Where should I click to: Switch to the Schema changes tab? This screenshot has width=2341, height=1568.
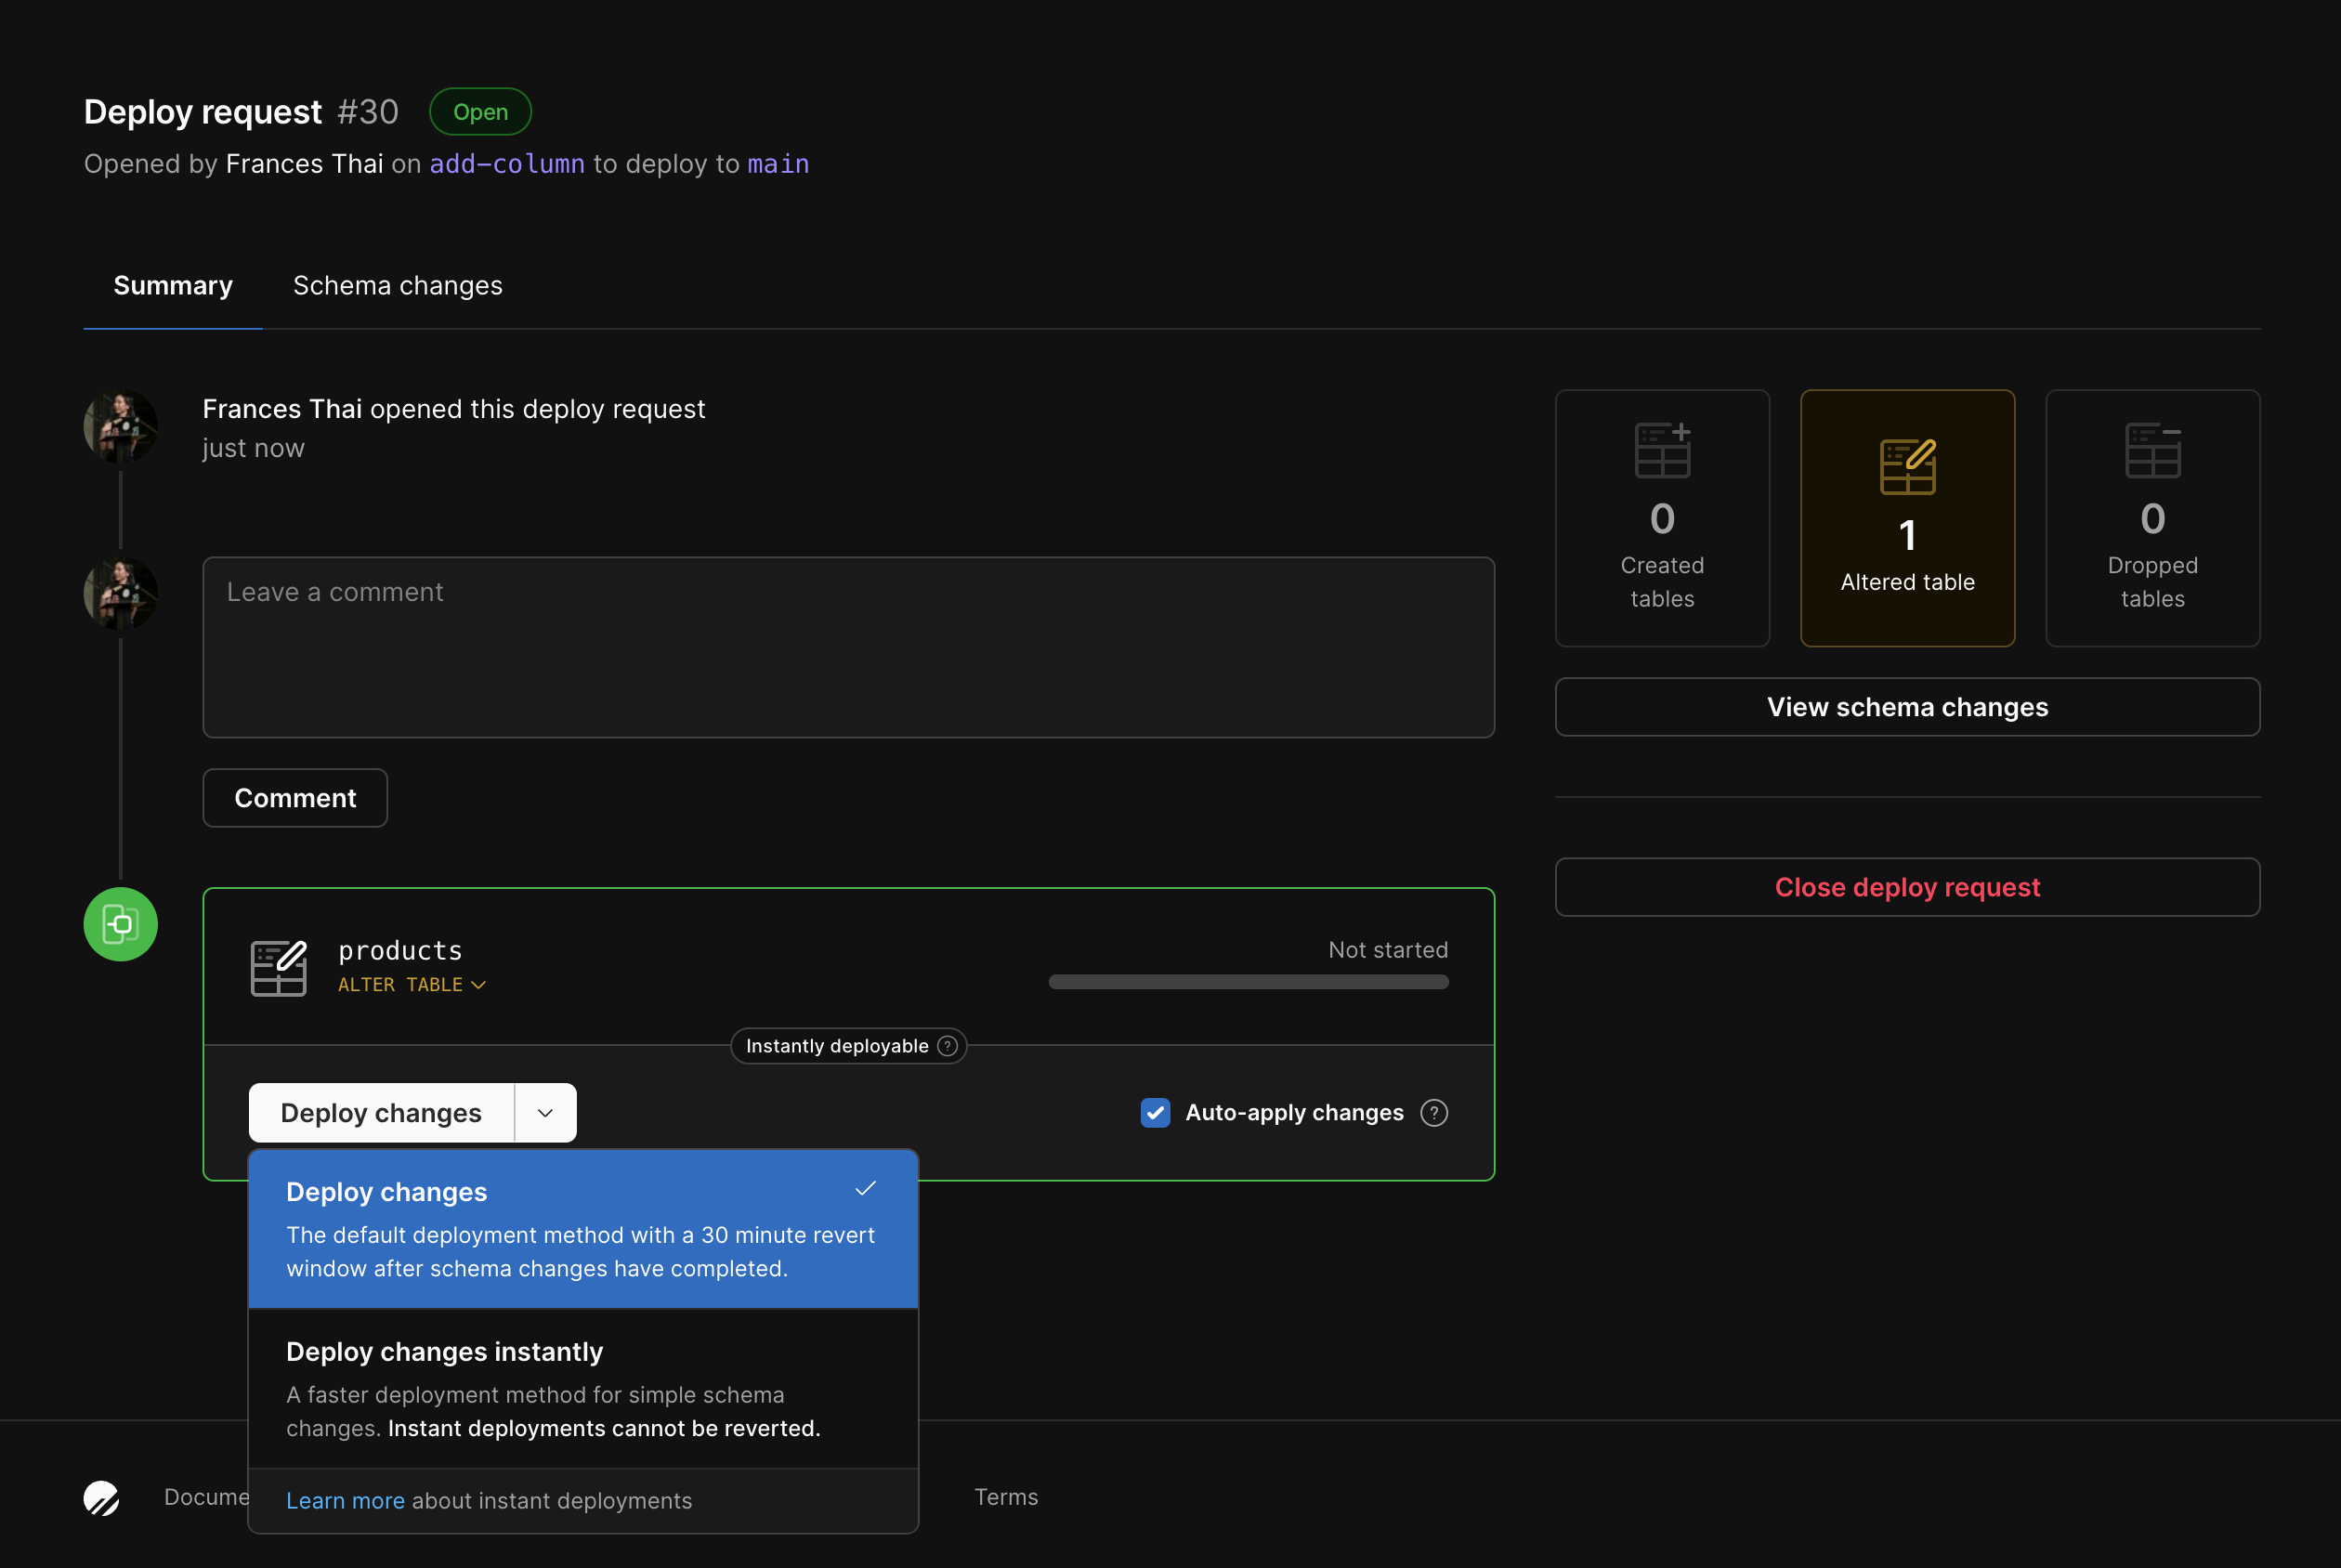(397, 285)
